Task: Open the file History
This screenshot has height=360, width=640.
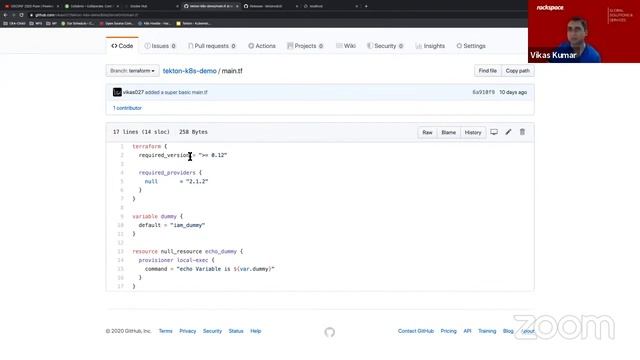Action: [473, 133]
